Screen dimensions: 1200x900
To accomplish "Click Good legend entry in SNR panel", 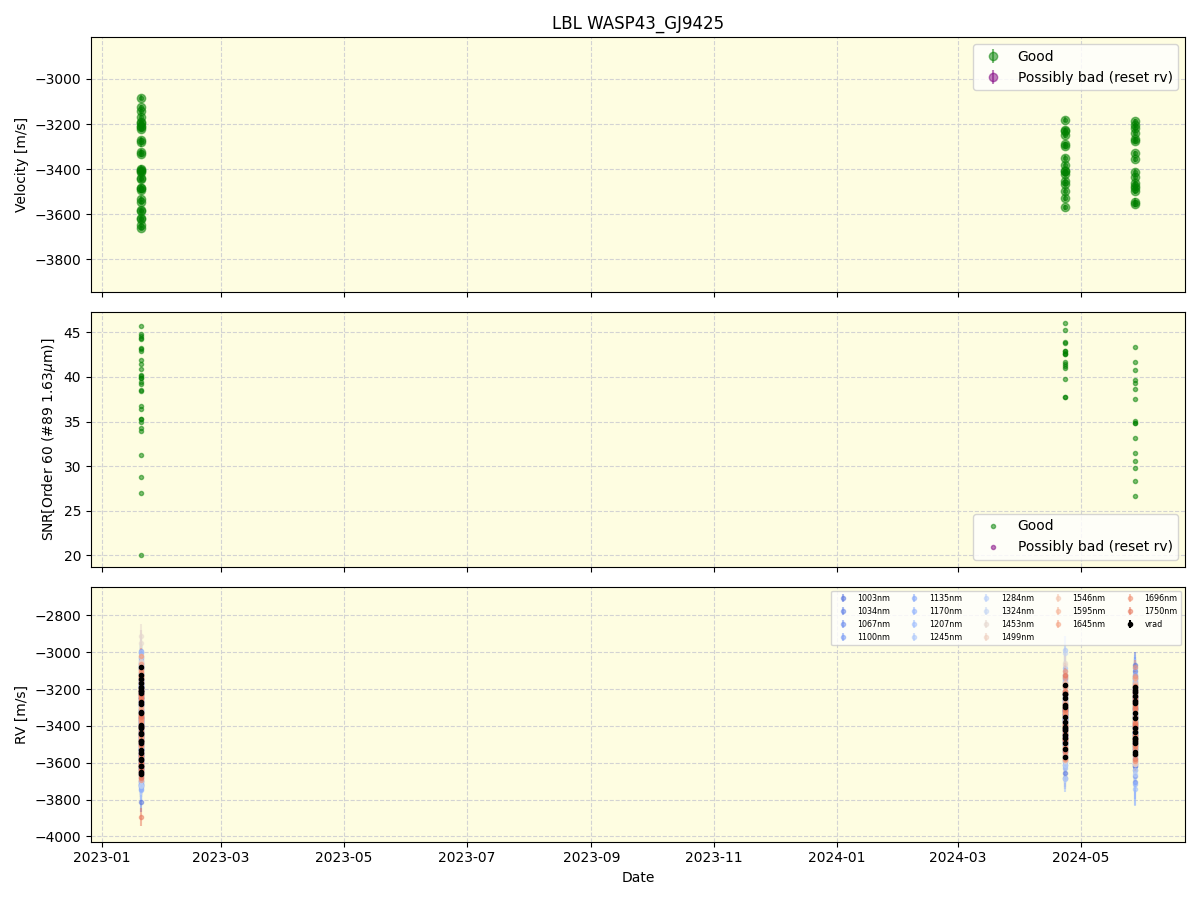I will click(x=1035, y=525).
